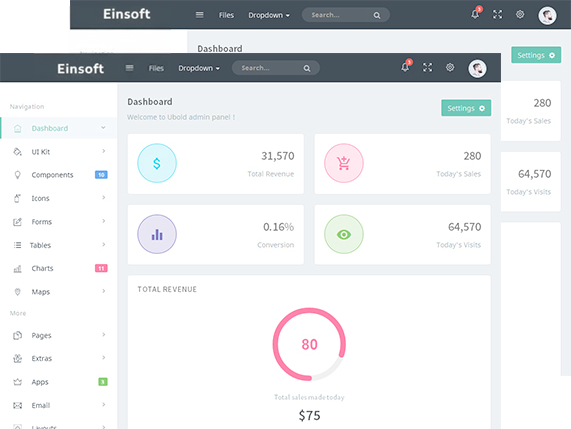Click Today's Sales label in back window
571x429 pixels.
pyautogui.click(x=528, y=121)
